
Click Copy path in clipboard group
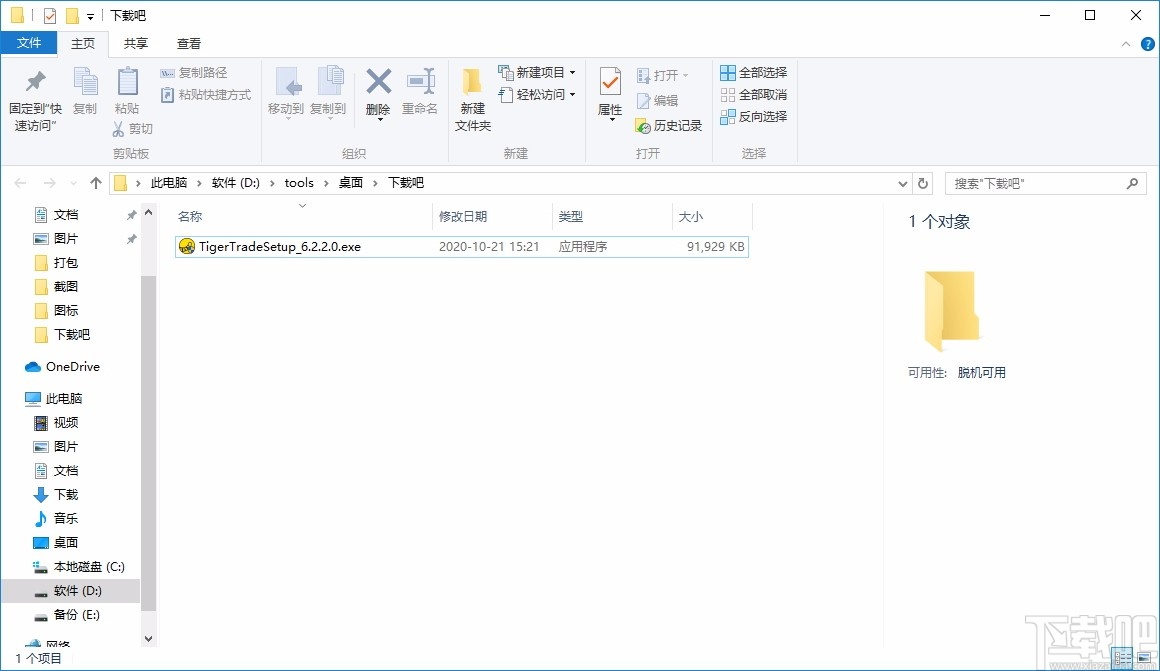(x=194, y=73)
